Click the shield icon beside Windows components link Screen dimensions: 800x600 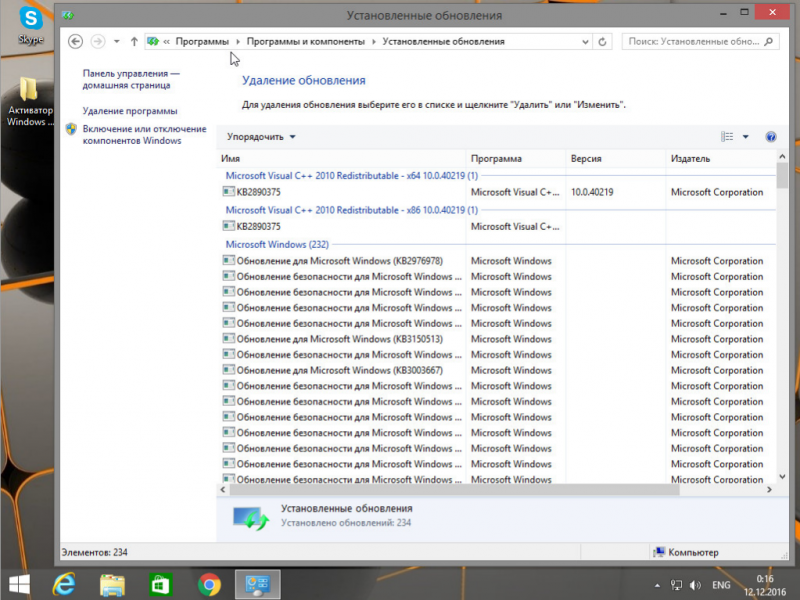(x=71, y=129)
